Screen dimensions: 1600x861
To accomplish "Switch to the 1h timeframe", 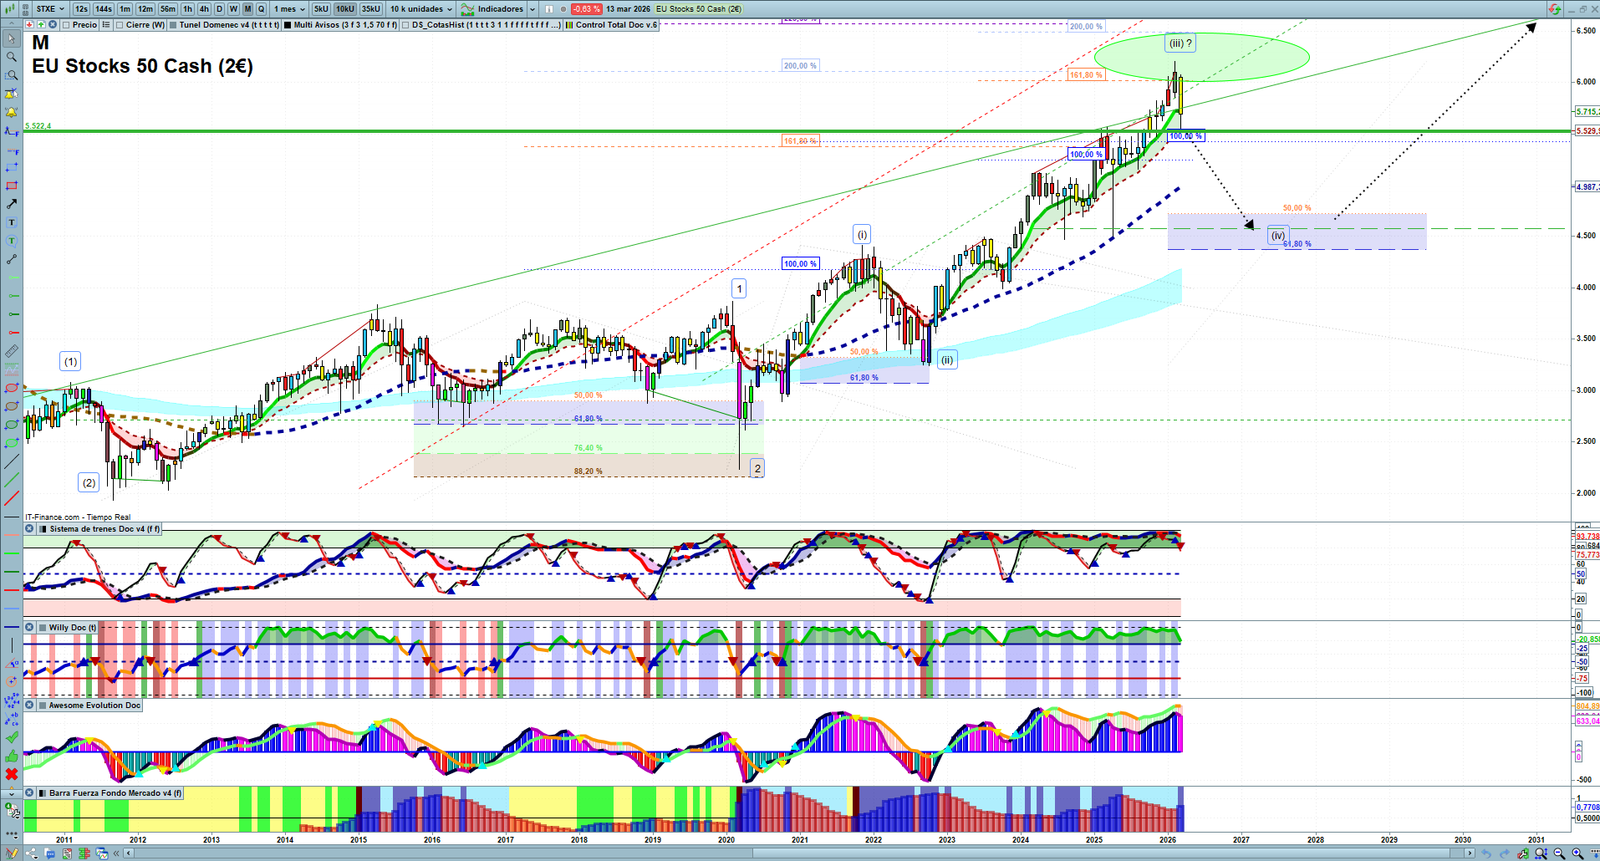I will pyautogui.click(x=188, y=9).
